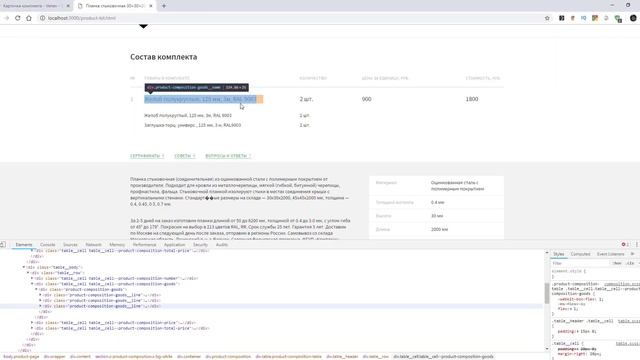The width and height of the screenshot is (640, 360).
Task: Open the IQ extension icon
Action: click(584, 18)
